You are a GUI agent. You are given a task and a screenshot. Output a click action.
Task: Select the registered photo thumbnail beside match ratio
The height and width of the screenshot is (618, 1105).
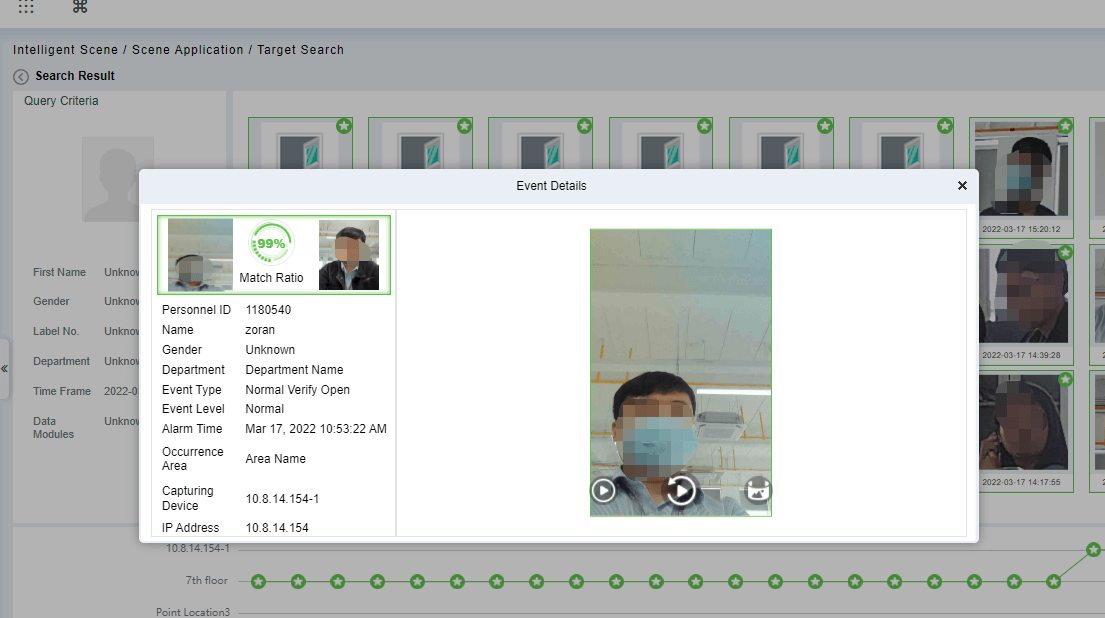348,255
